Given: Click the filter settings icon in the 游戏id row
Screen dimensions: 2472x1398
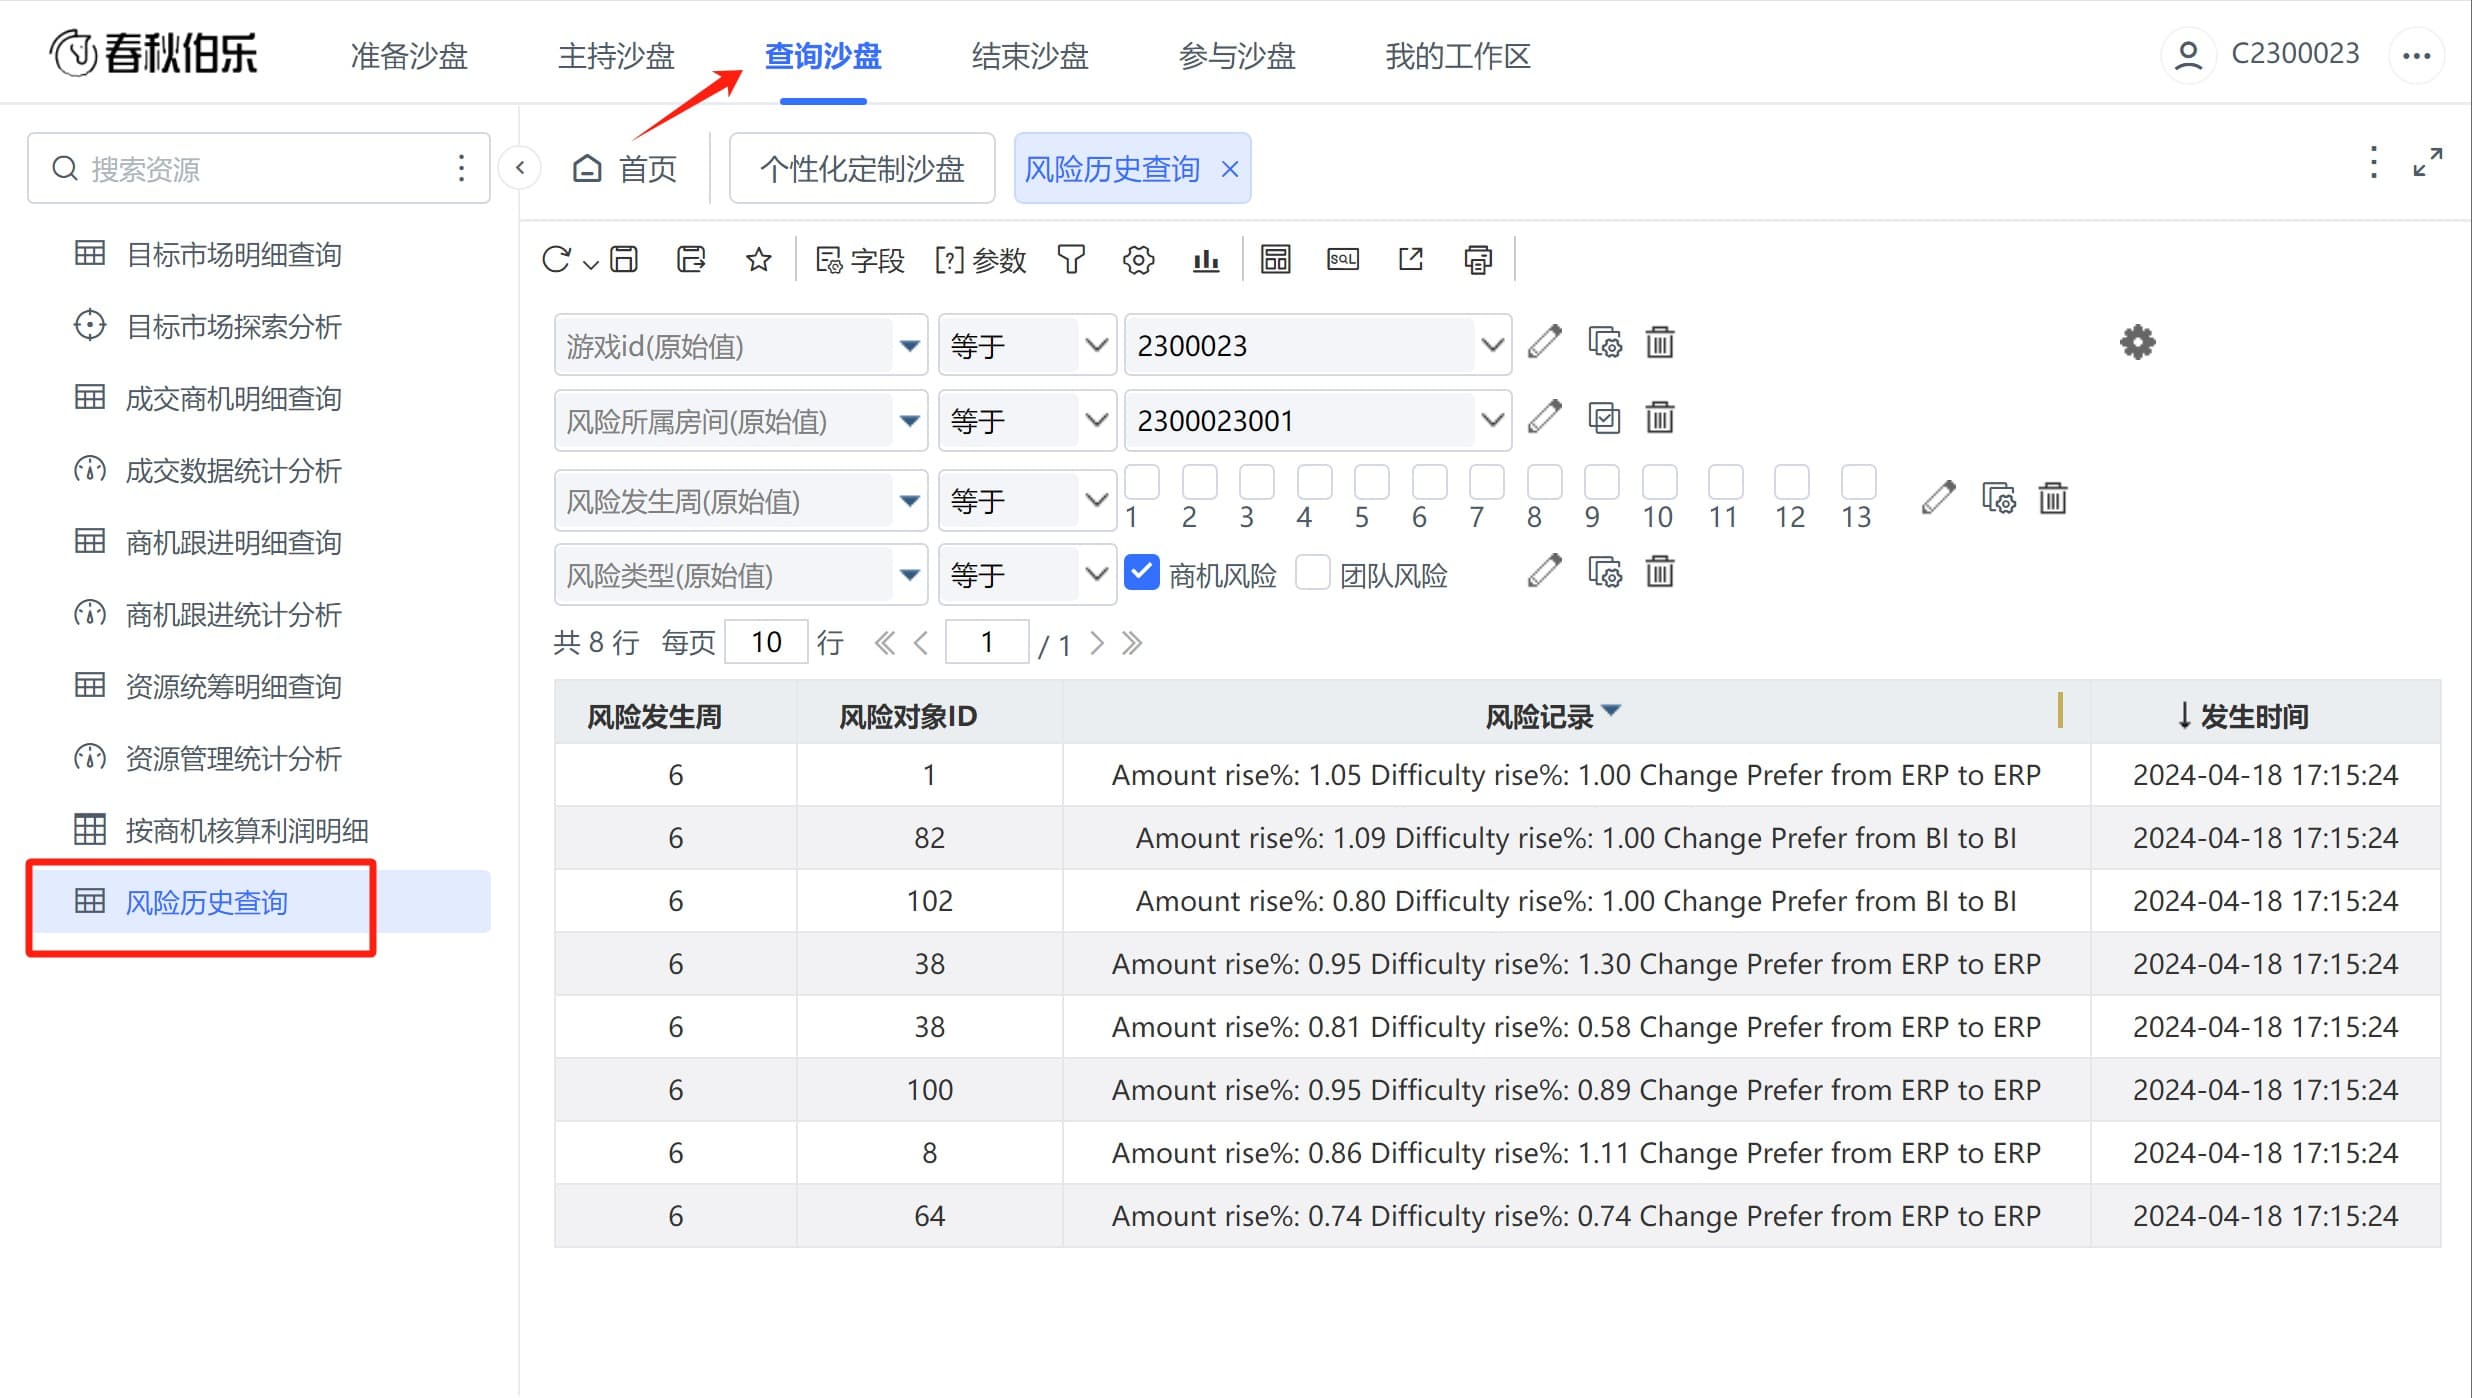Looking at the screenshot, I should coord(1605,343).
